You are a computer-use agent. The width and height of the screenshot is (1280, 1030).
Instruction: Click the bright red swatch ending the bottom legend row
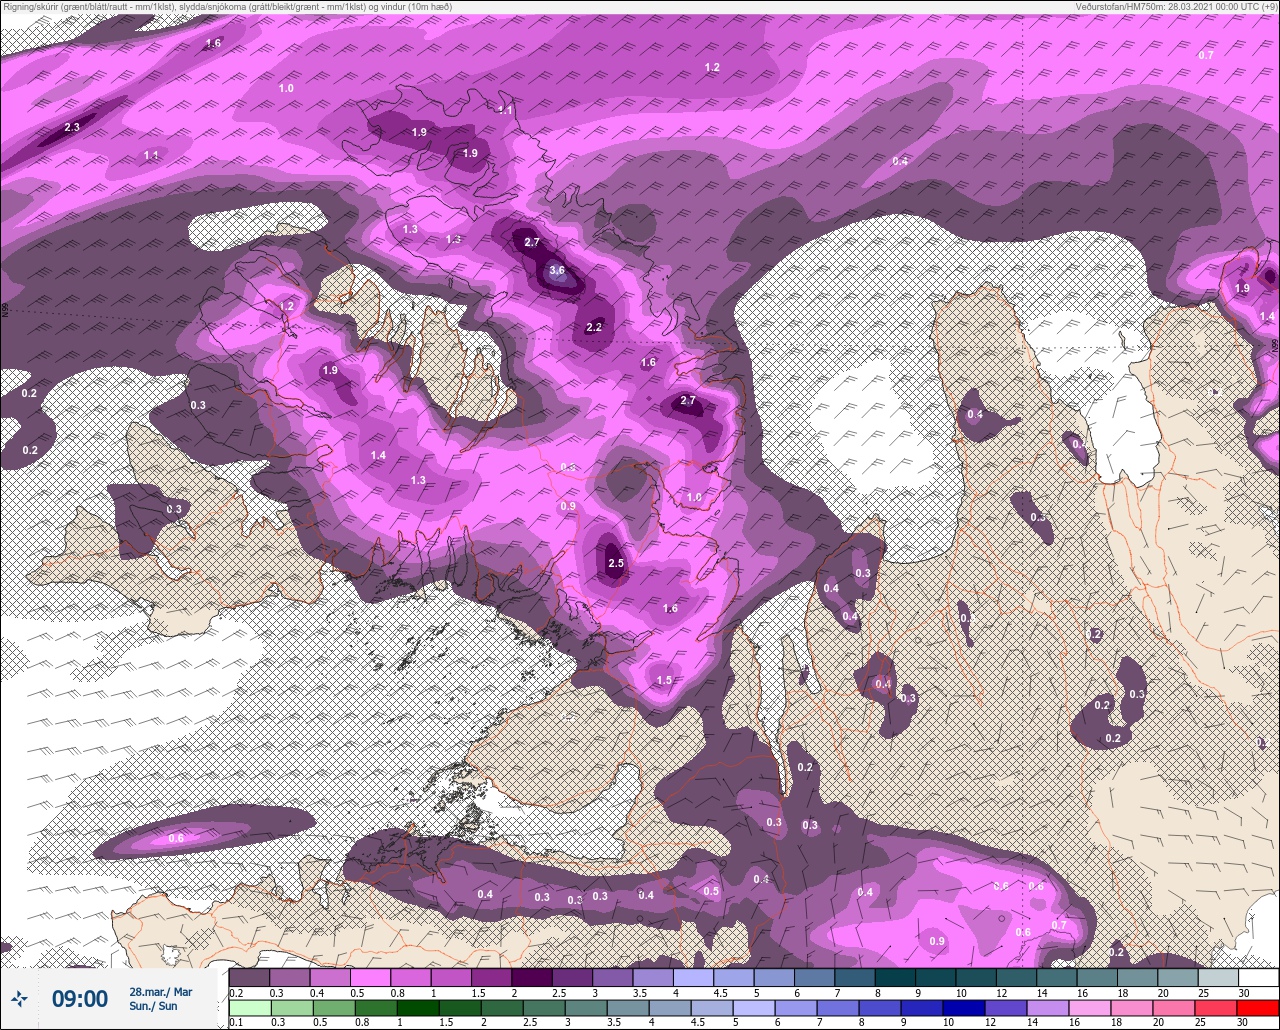coord(1259,1007)
